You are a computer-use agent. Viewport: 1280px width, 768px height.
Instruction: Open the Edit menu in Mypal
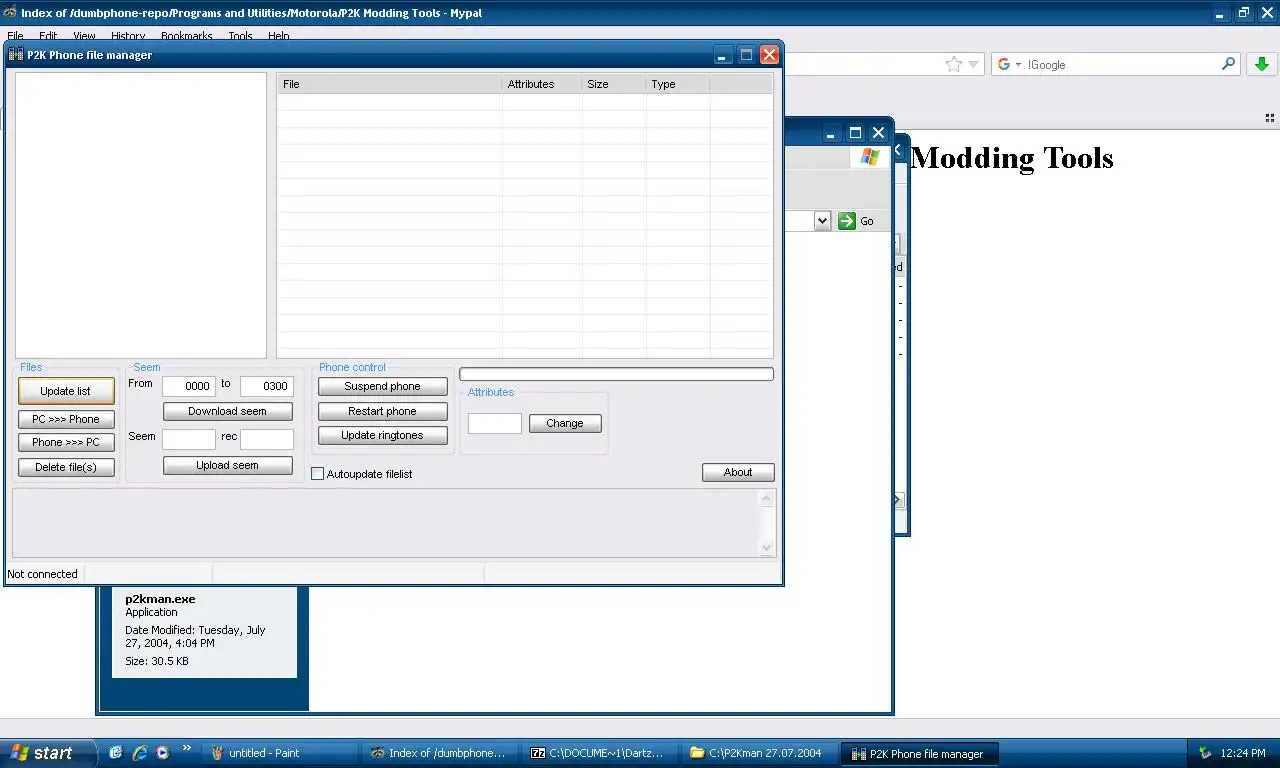coord(48,36)
